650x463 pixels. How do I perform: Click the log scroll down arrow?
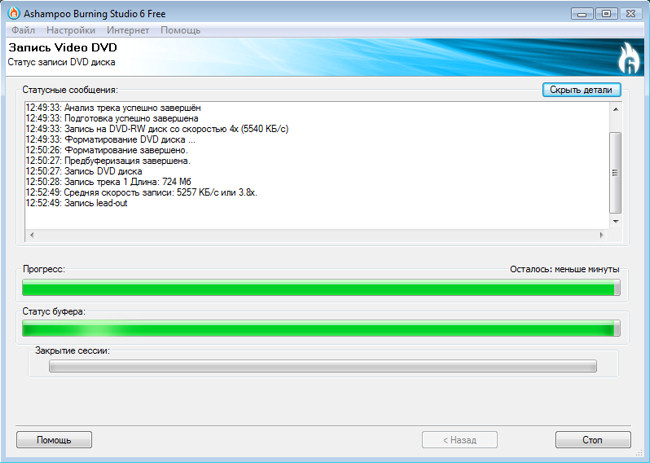[x=615, y=221]
